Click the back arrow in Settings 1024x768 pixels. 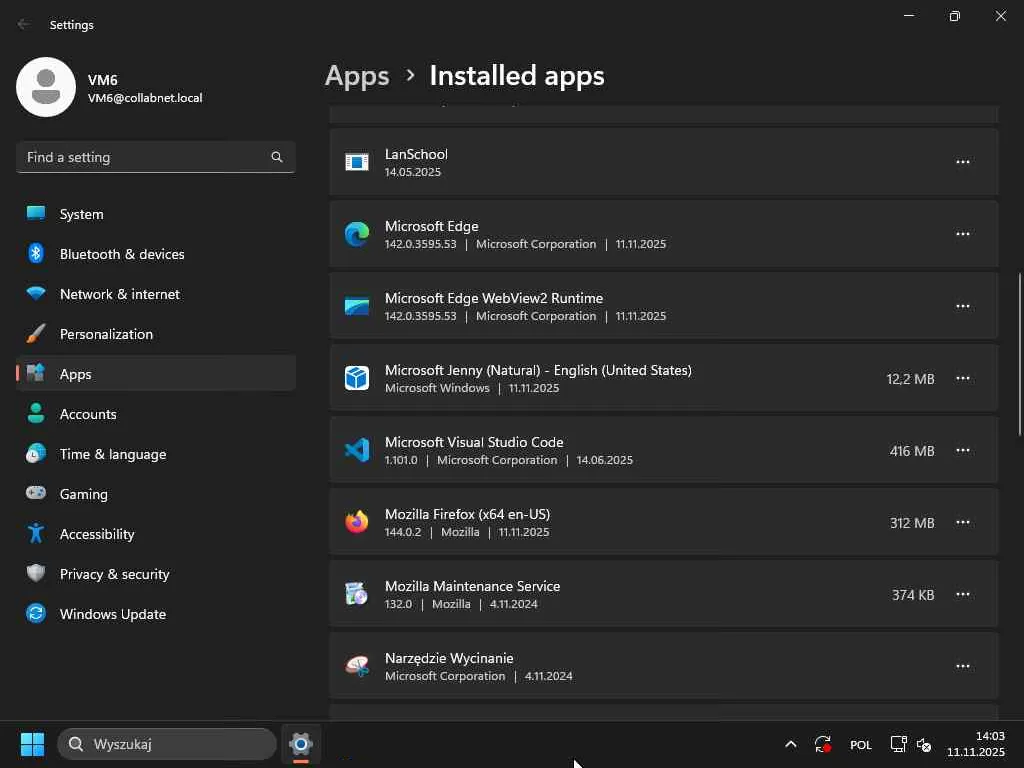coord(24,24)
